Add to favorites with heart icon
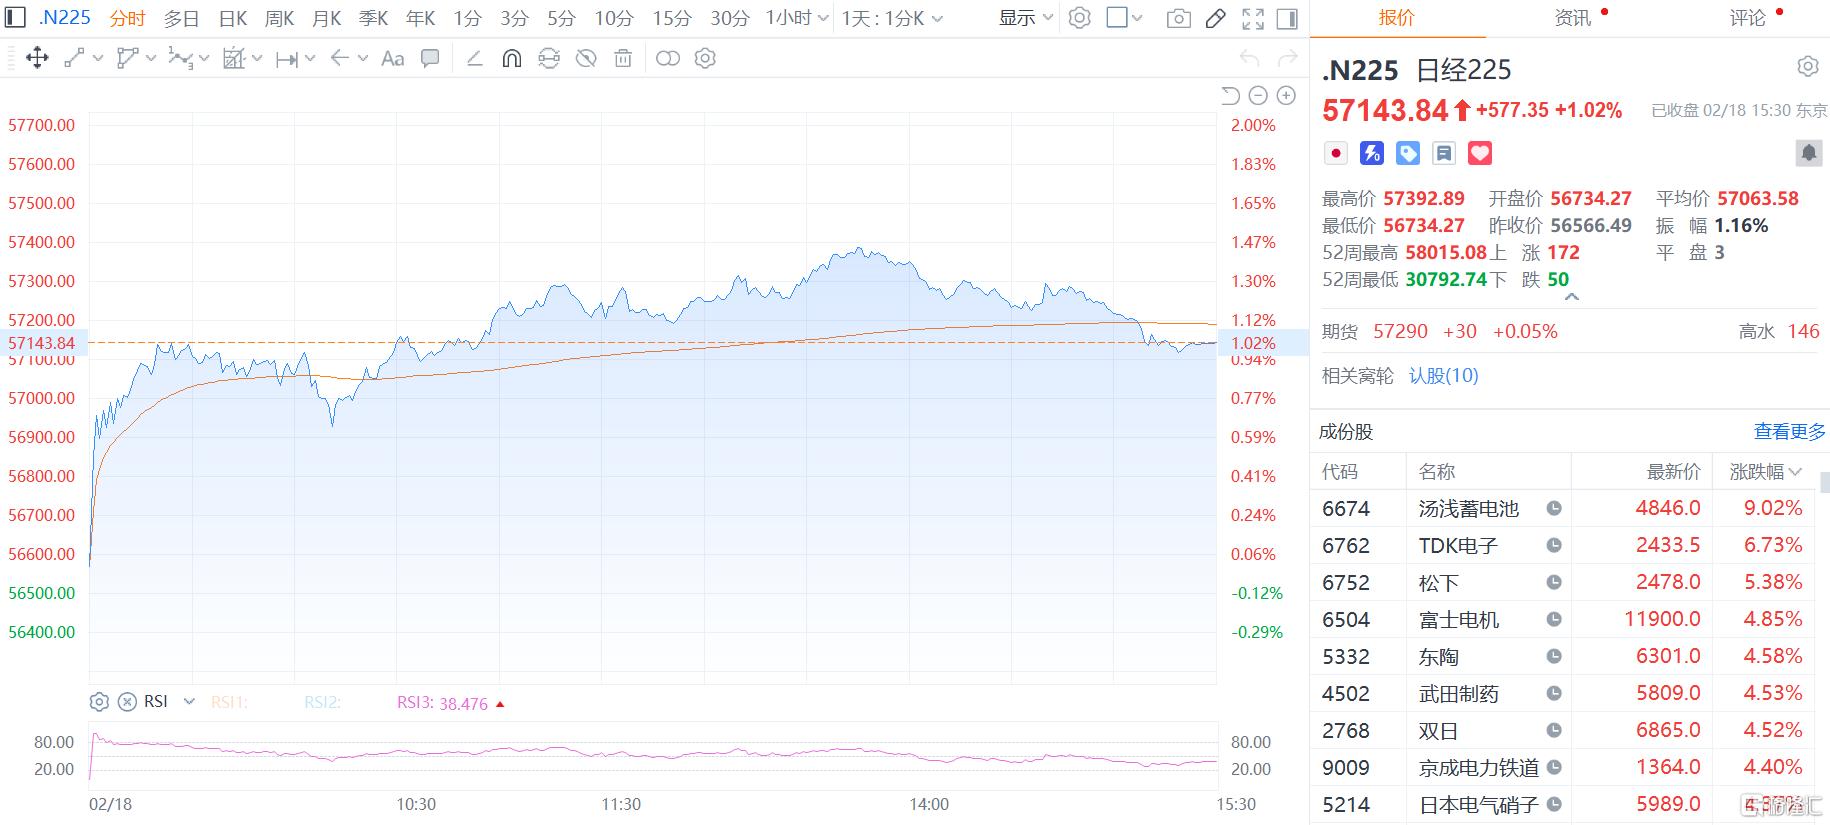Image resolution: width=1830 pixels, height=825 pixels. (1479, 153)
